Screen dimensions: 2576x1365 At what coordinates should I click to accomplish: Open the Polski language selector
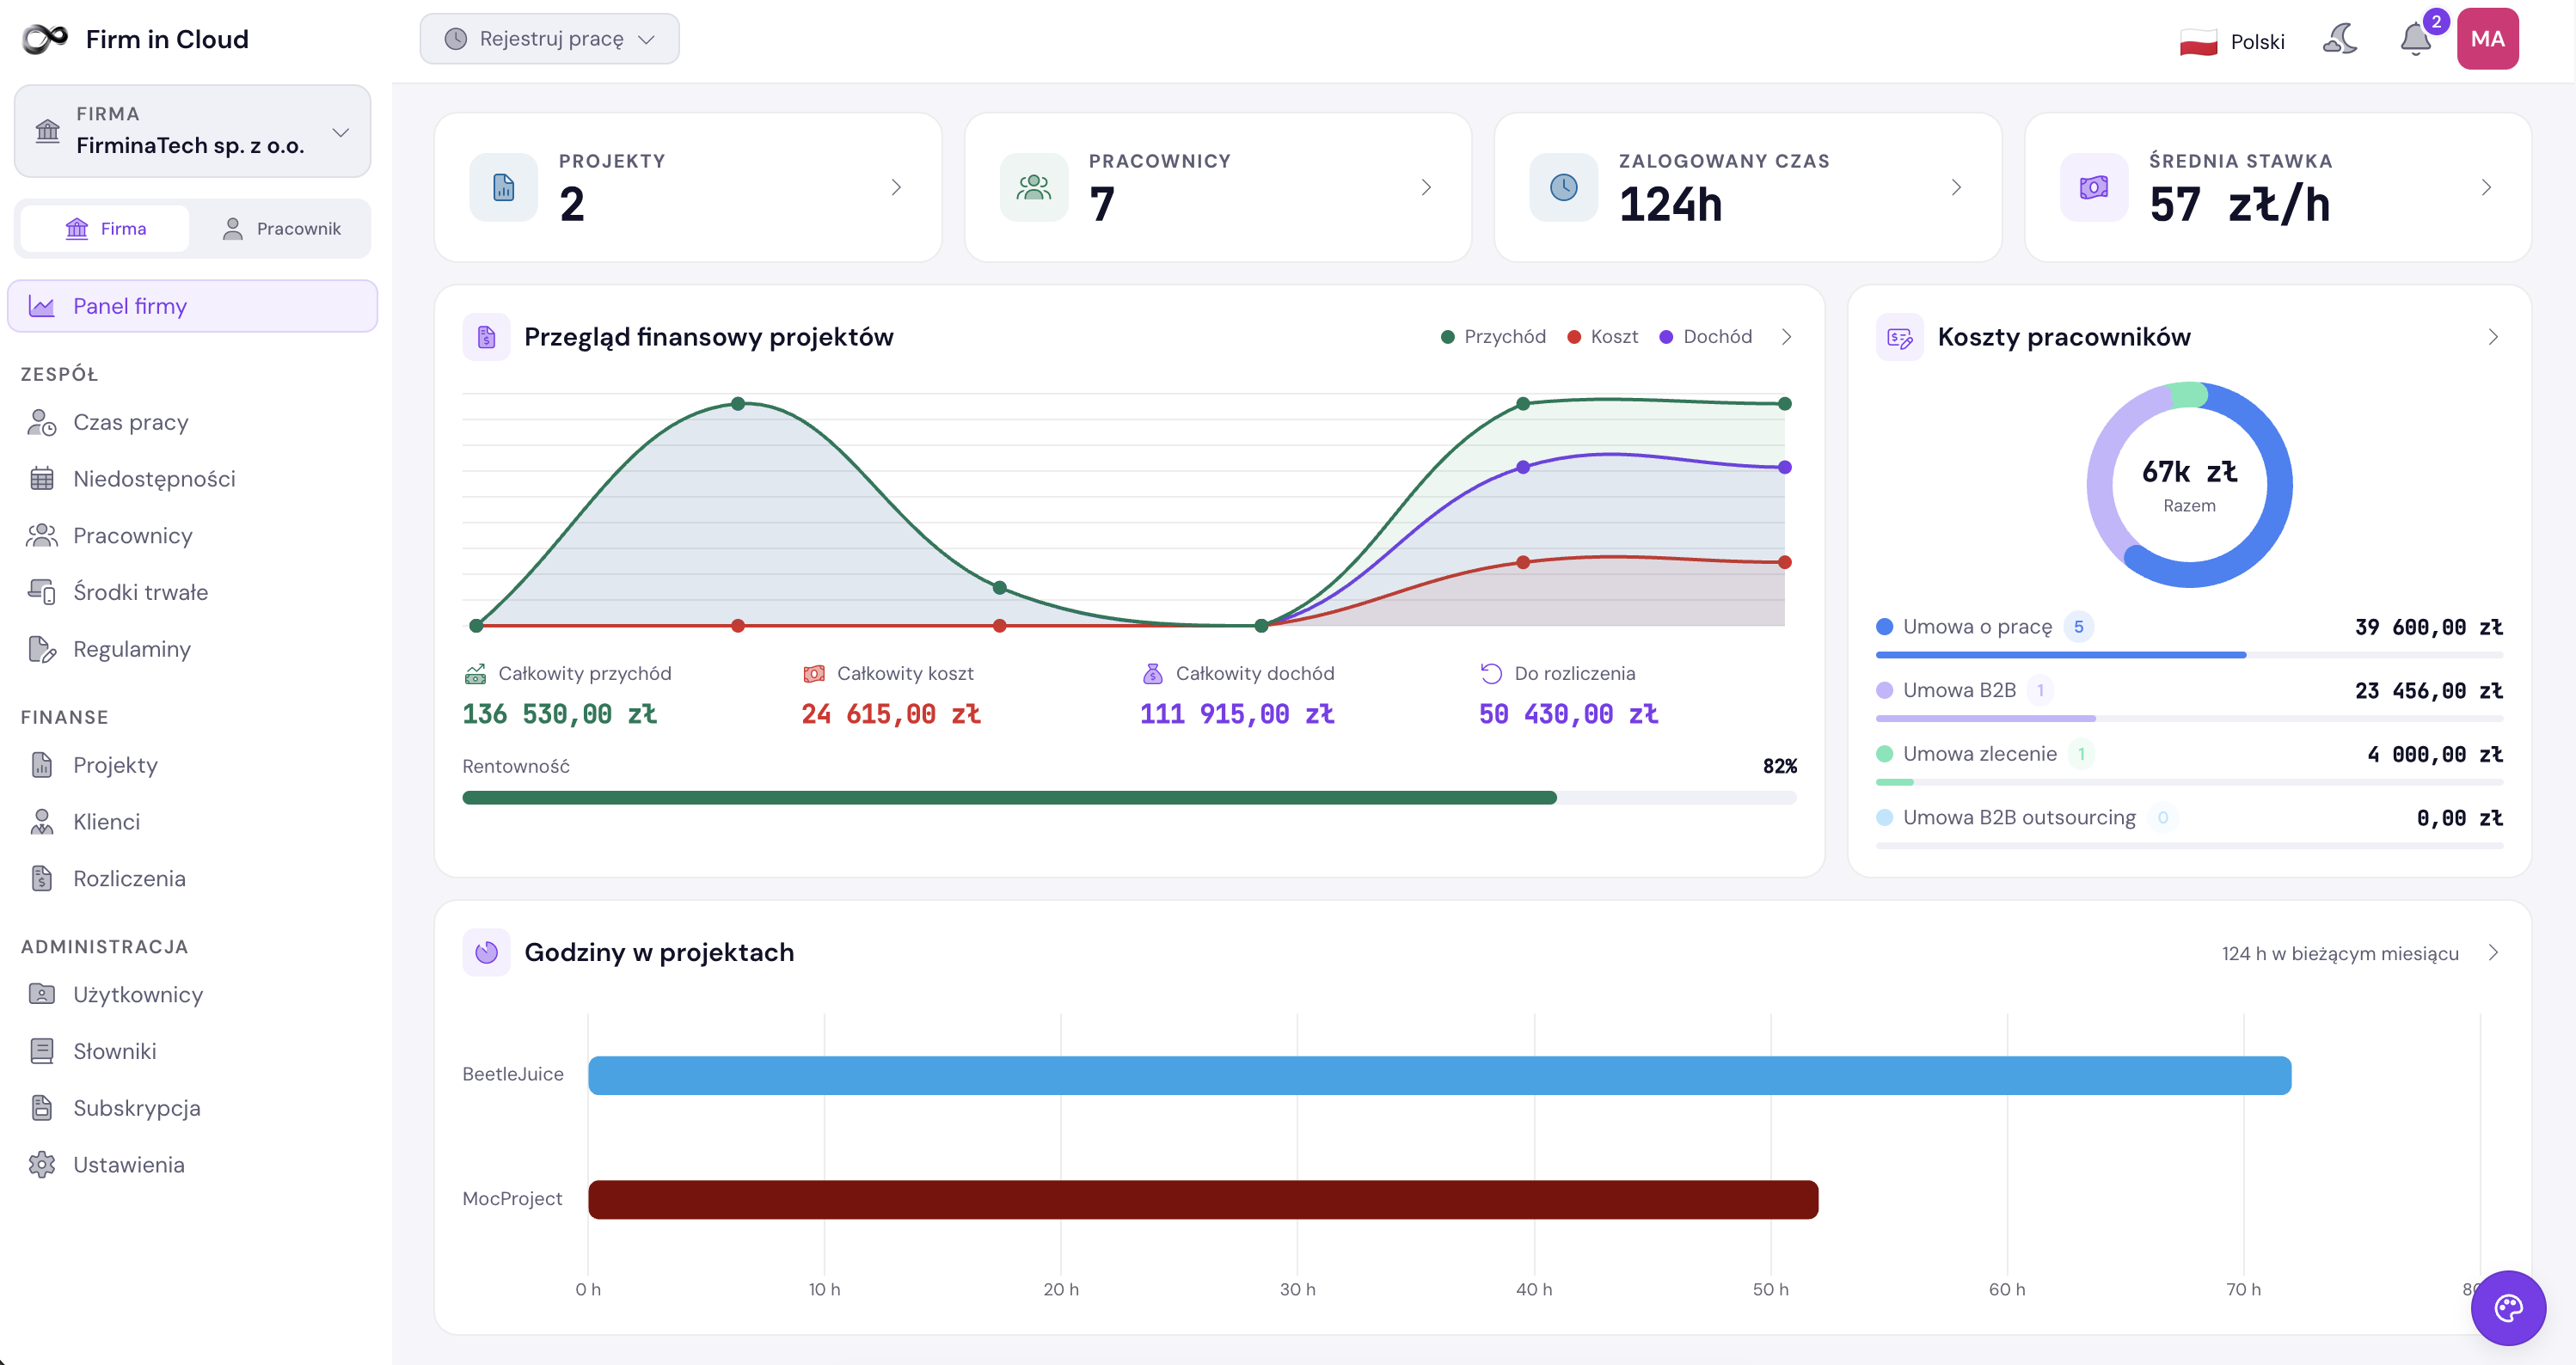(2232, 42)
